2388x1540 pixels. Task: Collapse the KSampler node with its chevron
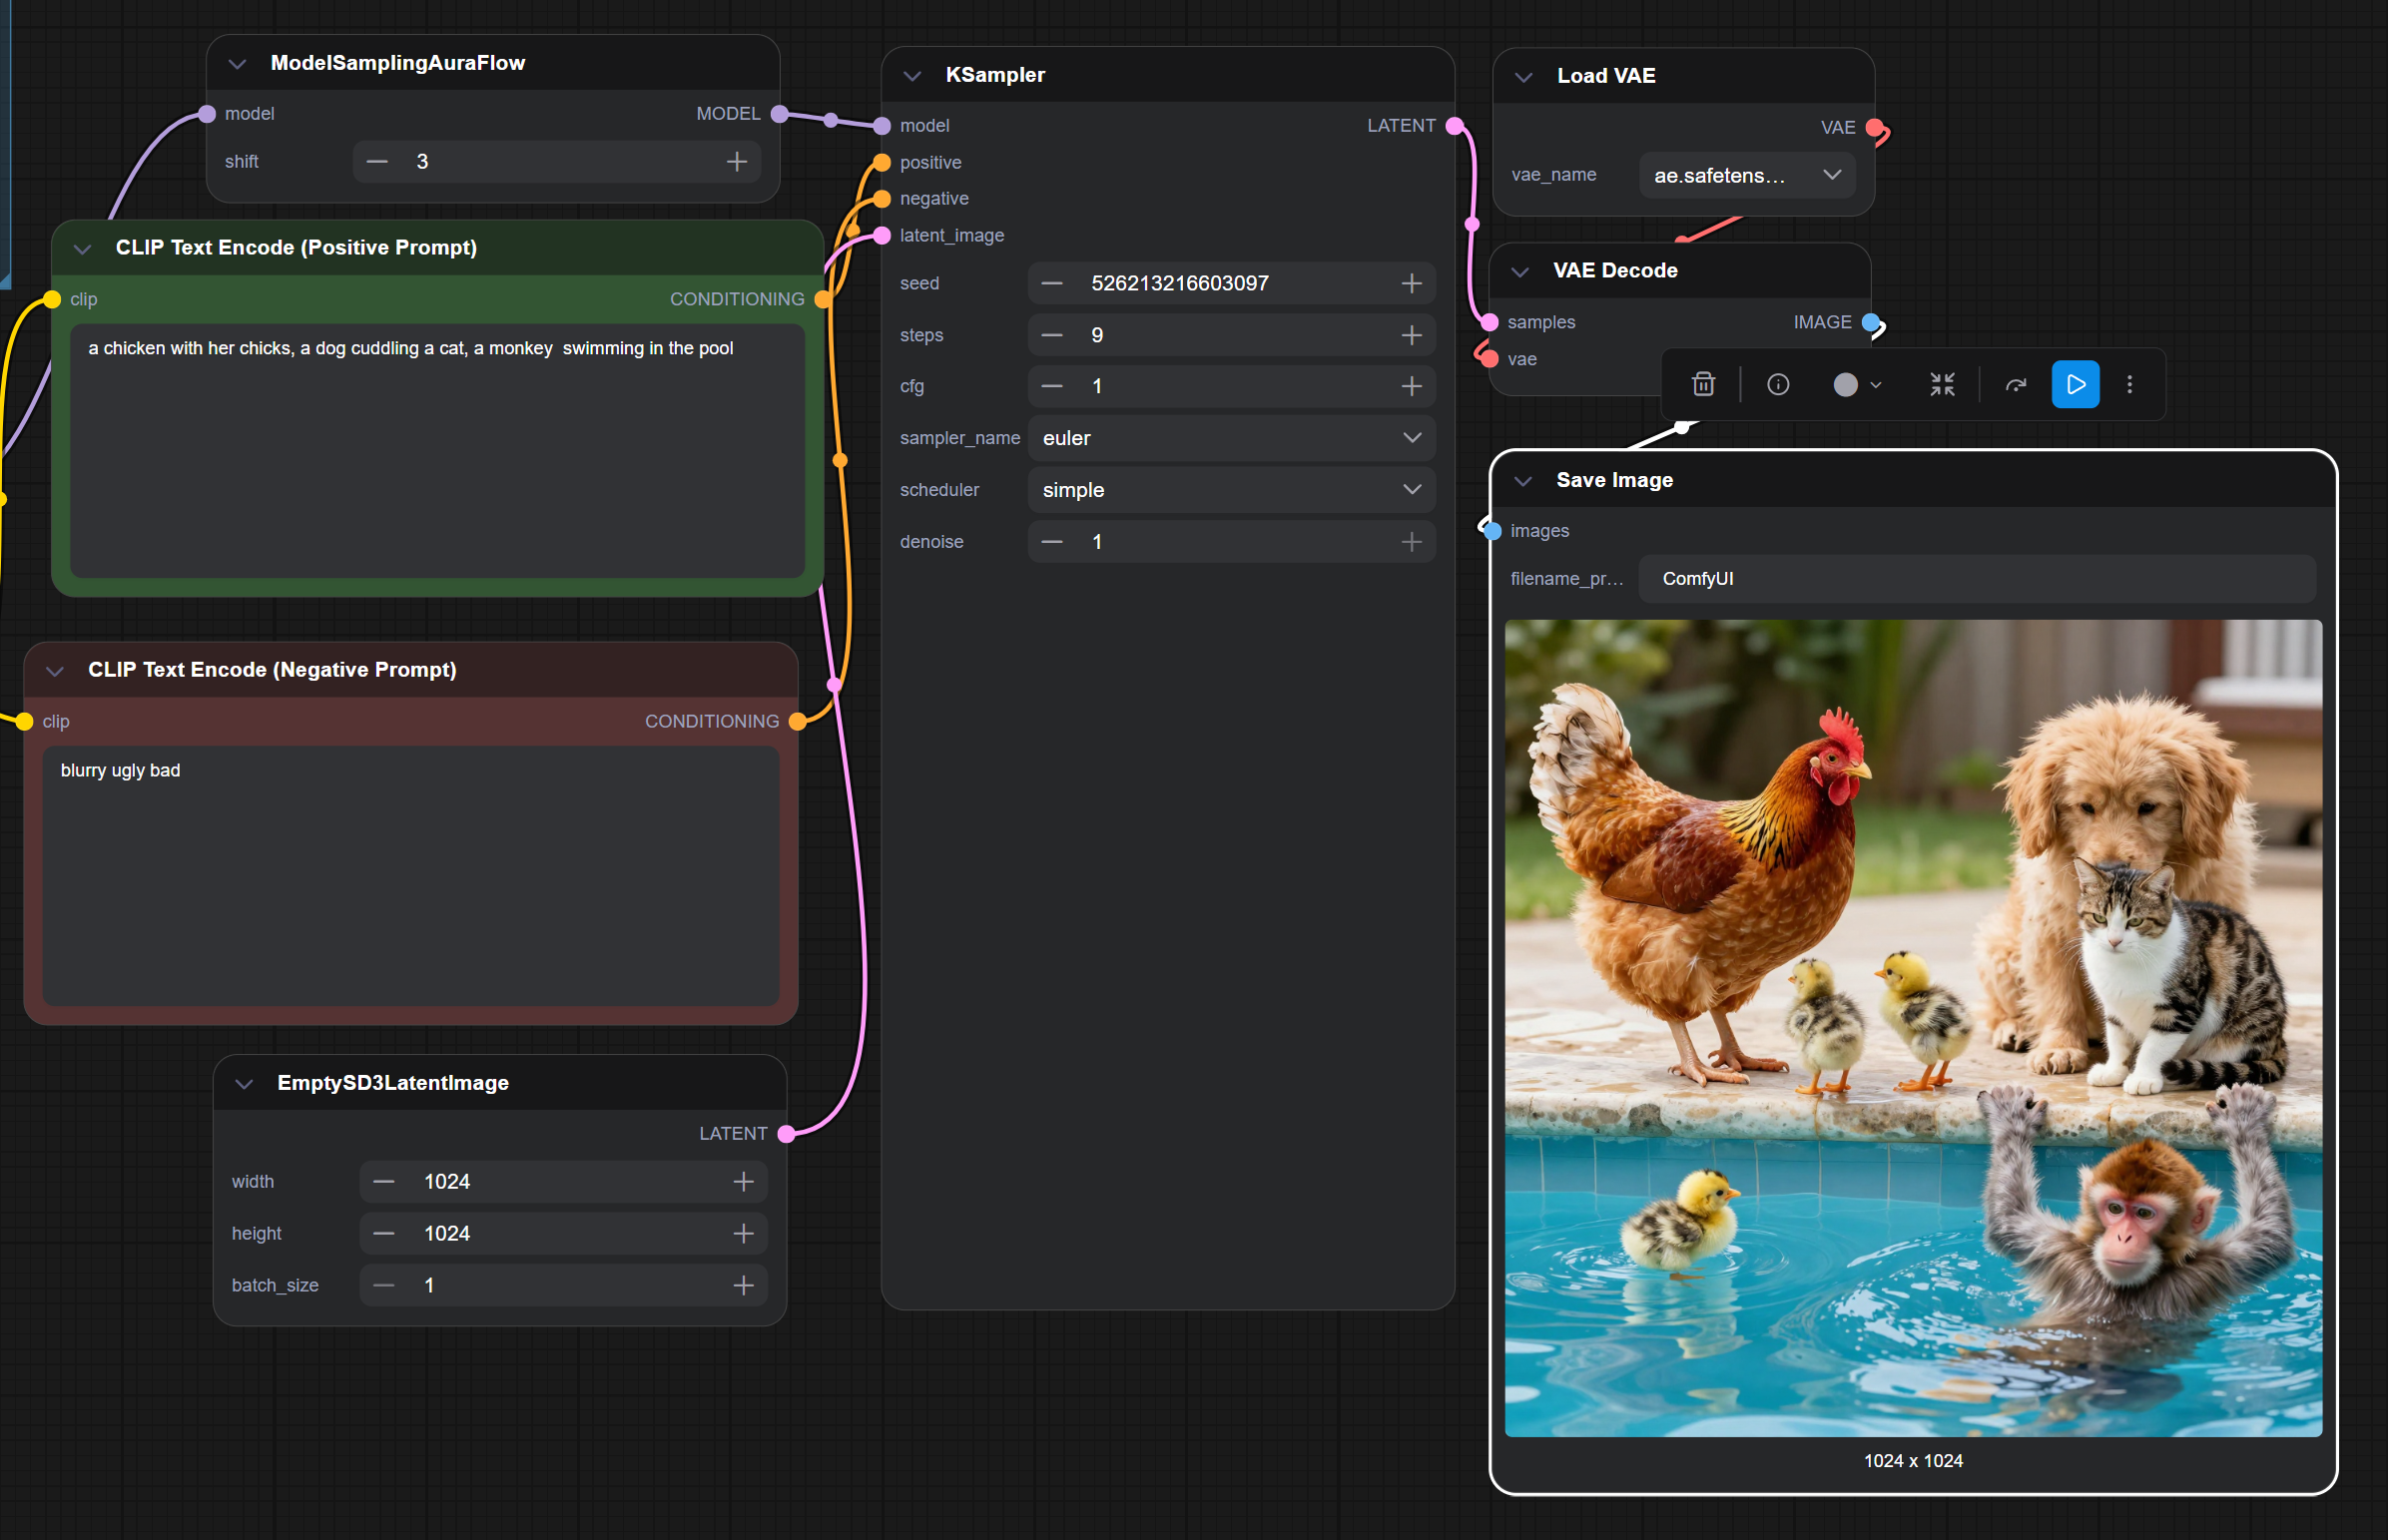(911, 75)
